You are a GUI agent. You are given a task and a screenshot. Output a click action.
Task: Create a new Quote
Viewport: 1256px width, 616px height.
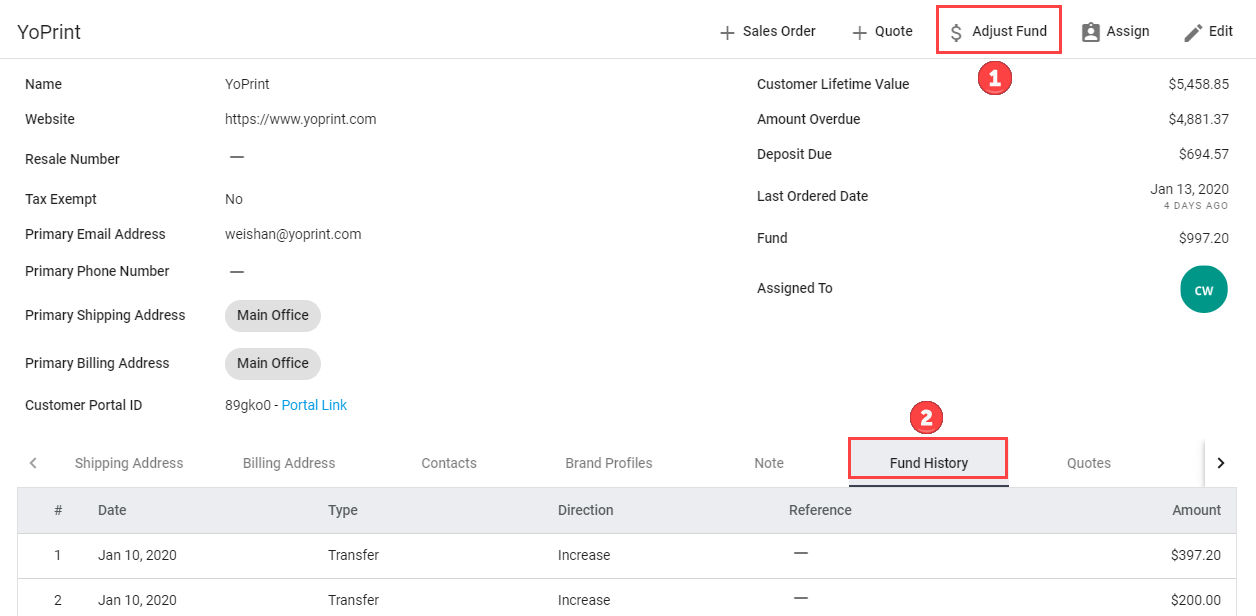click(x=882, y=32)
